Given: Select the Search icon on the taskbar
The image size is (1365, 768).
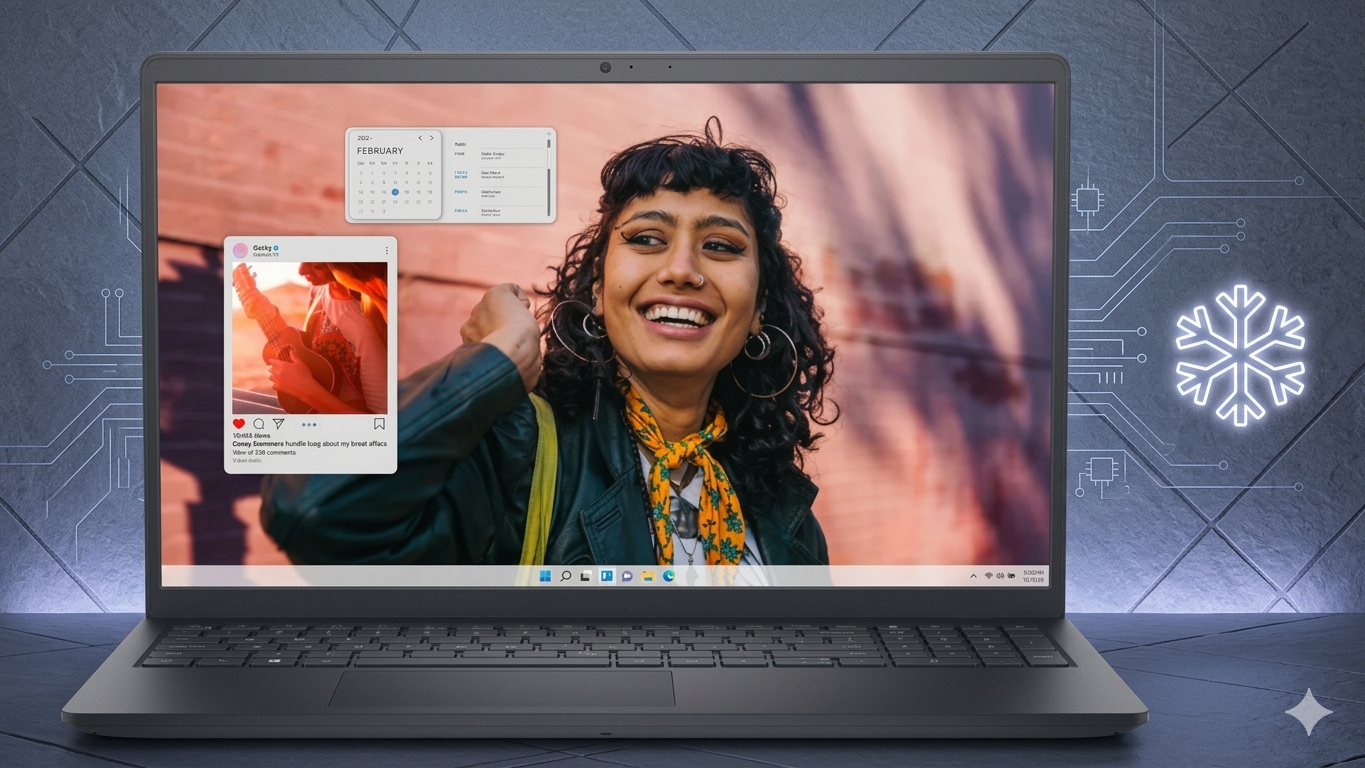Looking at the screenshot, I should [566, 576].
